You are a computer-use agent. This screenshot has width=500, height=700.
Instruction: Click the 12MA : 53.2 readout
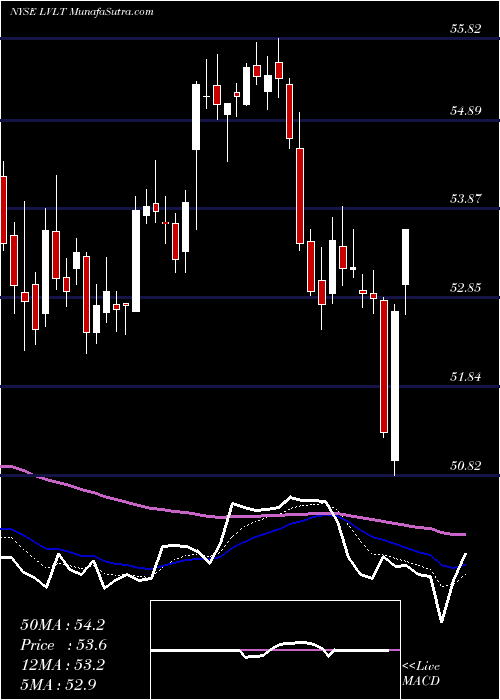62,664
